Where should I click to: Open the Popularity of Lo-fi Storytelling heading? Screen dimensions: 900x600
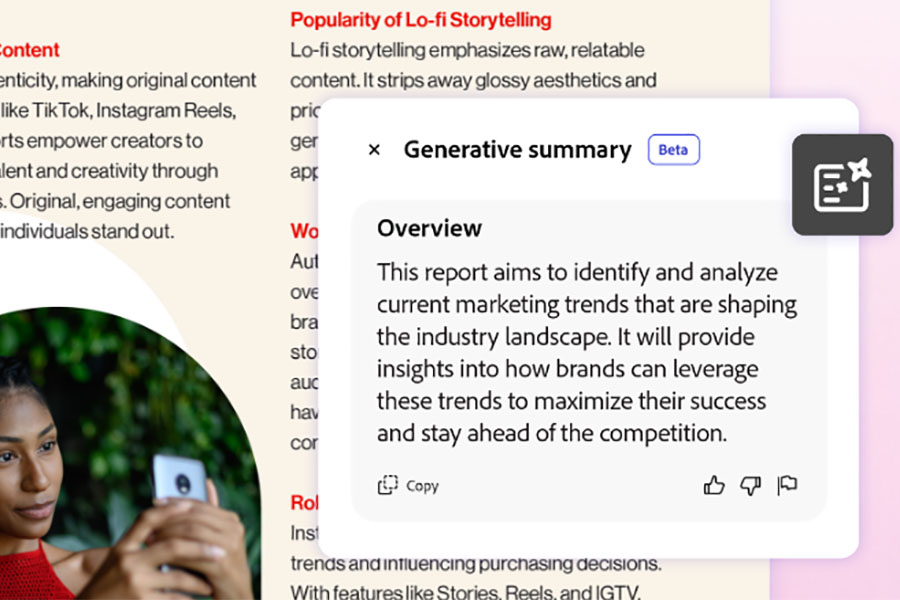click(x=420, y=19)
